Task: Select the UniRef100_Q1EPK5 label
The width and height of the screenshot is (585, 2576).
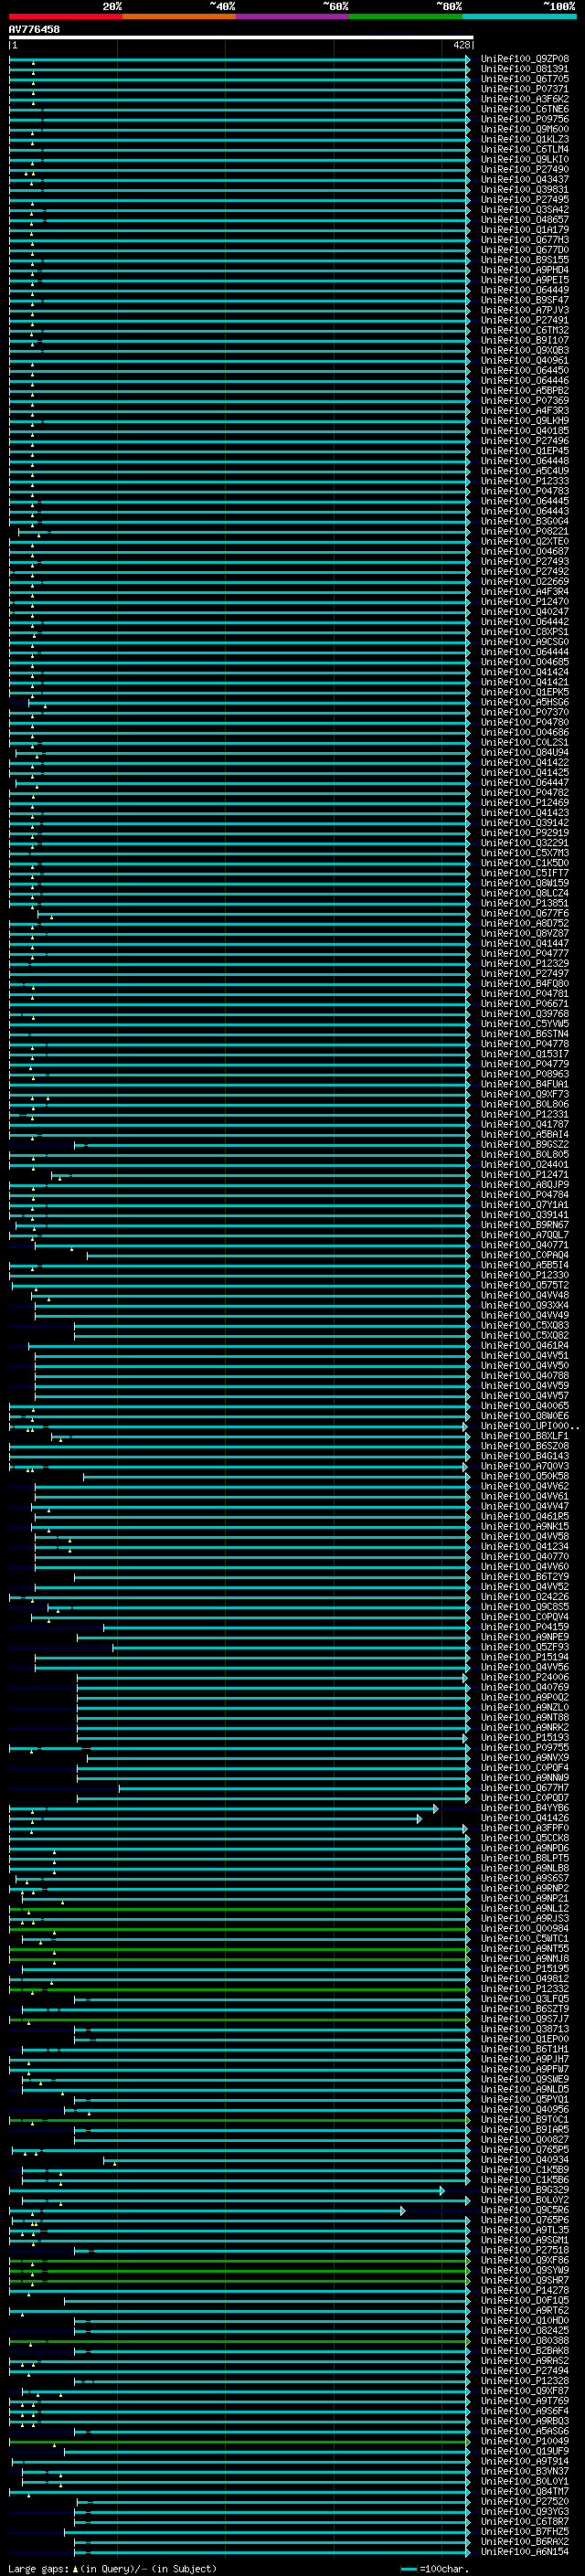Action: pos(525,692)
